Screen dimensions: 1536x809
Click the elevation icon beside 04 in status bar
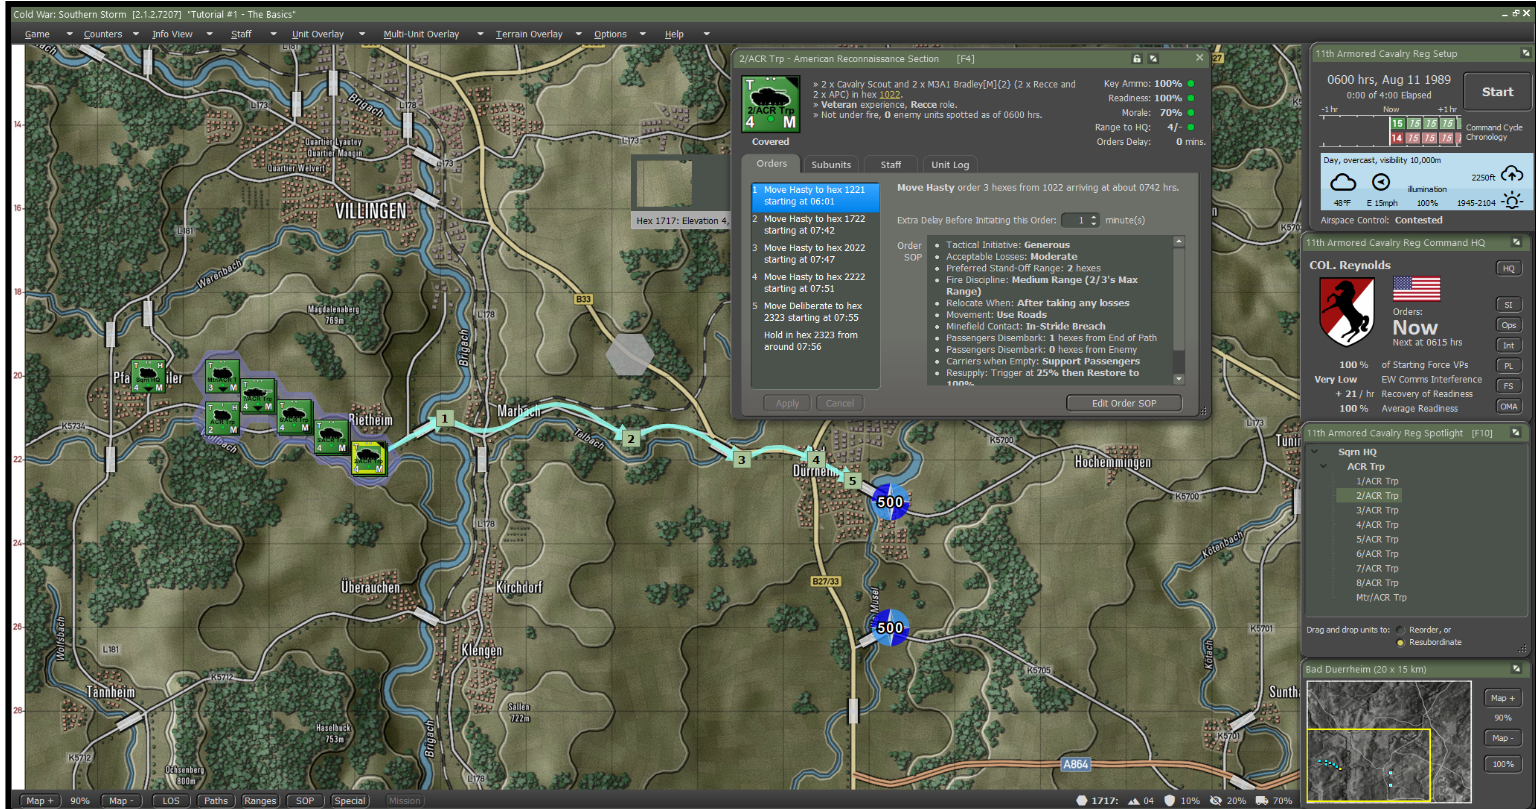click(1134, 800)
